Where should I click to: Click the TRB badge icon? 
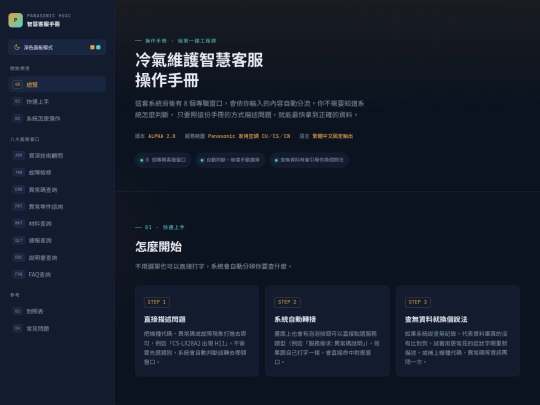click(x=19, y=172)
